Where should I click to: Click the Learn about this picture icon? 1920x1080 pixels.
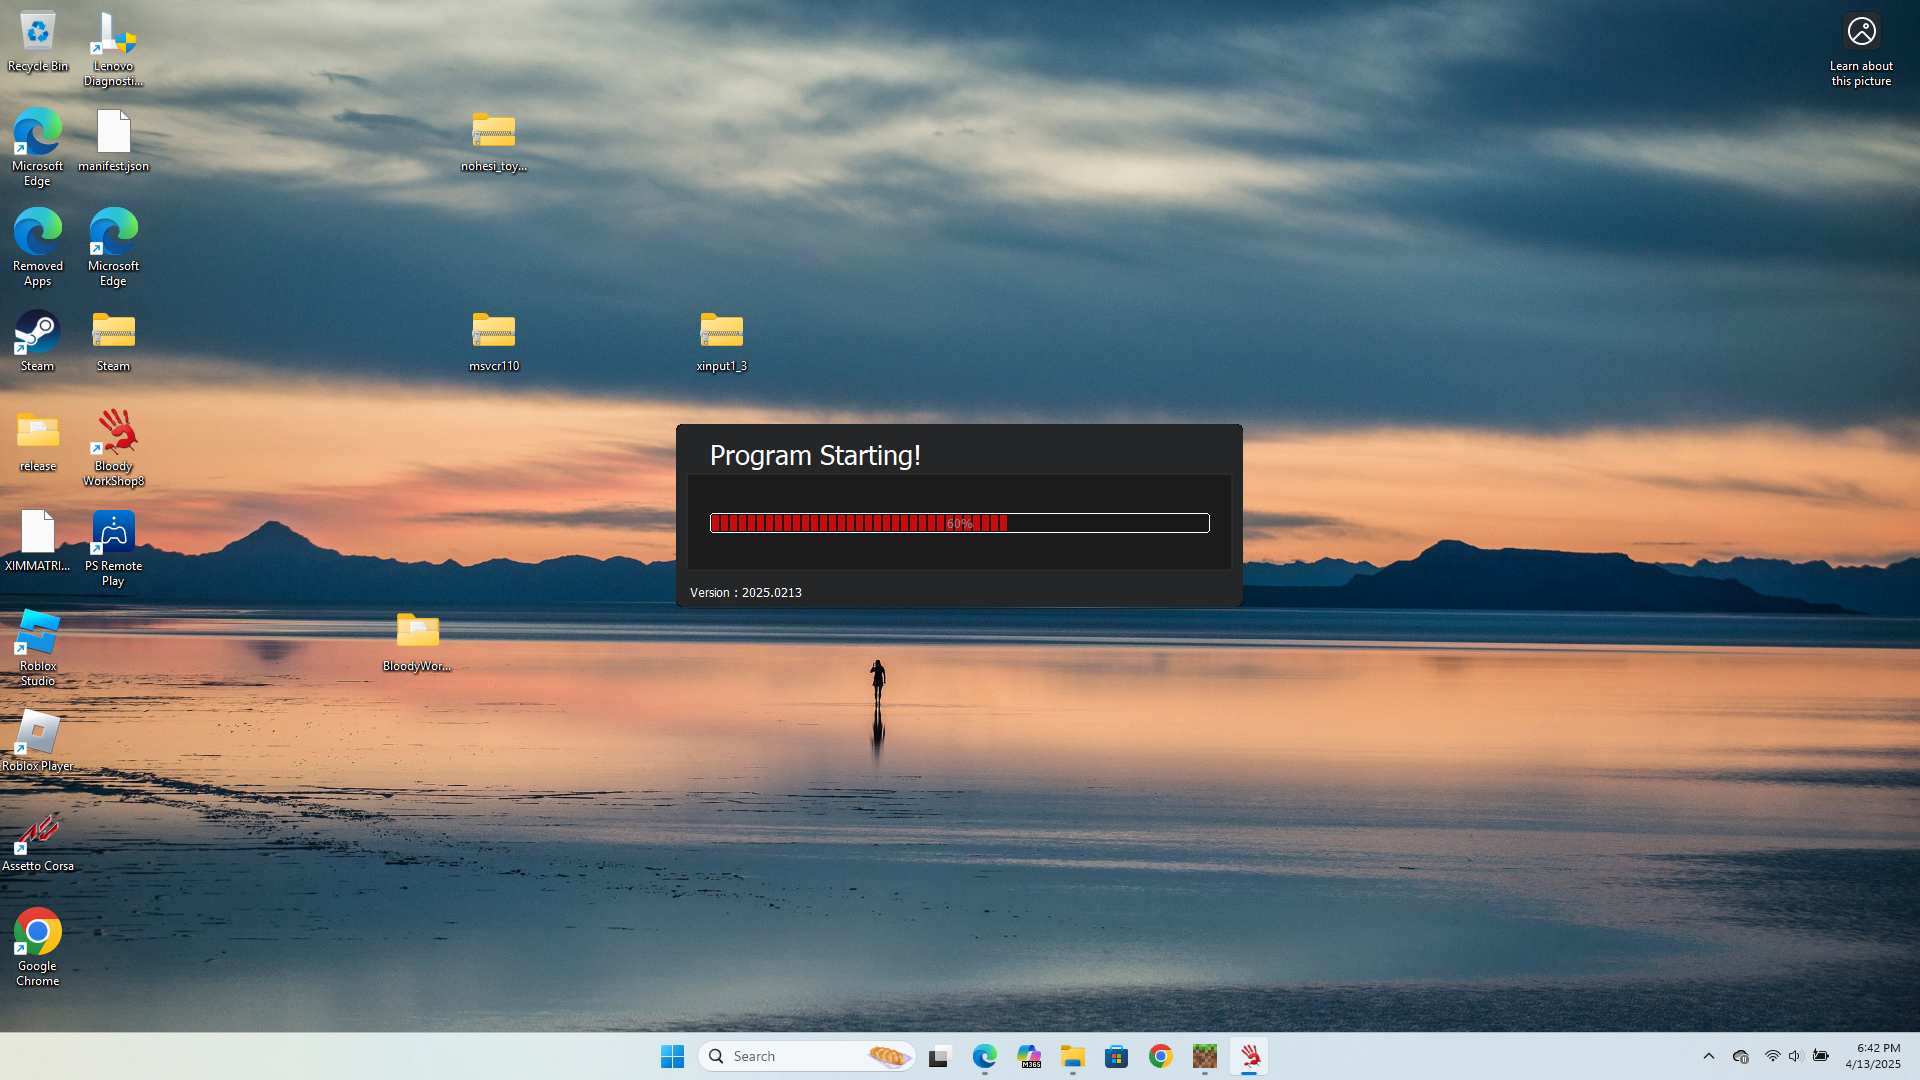pyautogui.click(x=1861, y=33)
